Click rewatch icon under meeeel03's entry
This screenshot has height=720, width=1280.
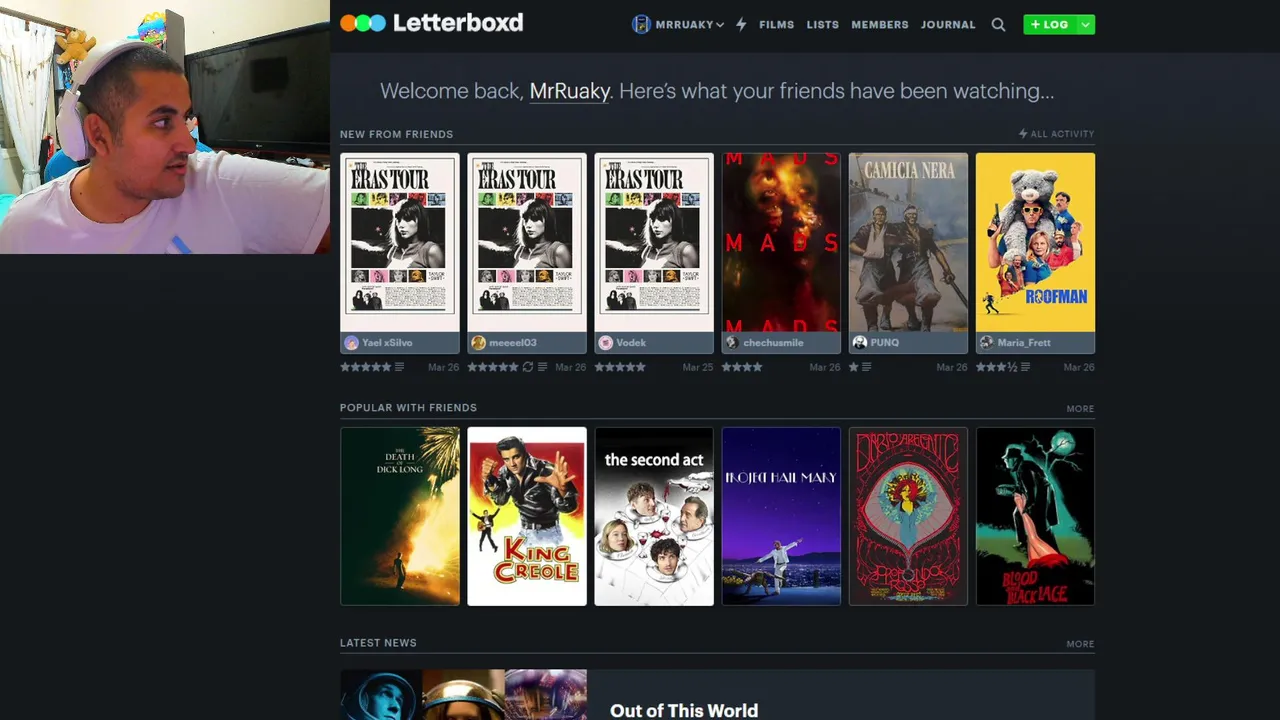coord(528,367)
